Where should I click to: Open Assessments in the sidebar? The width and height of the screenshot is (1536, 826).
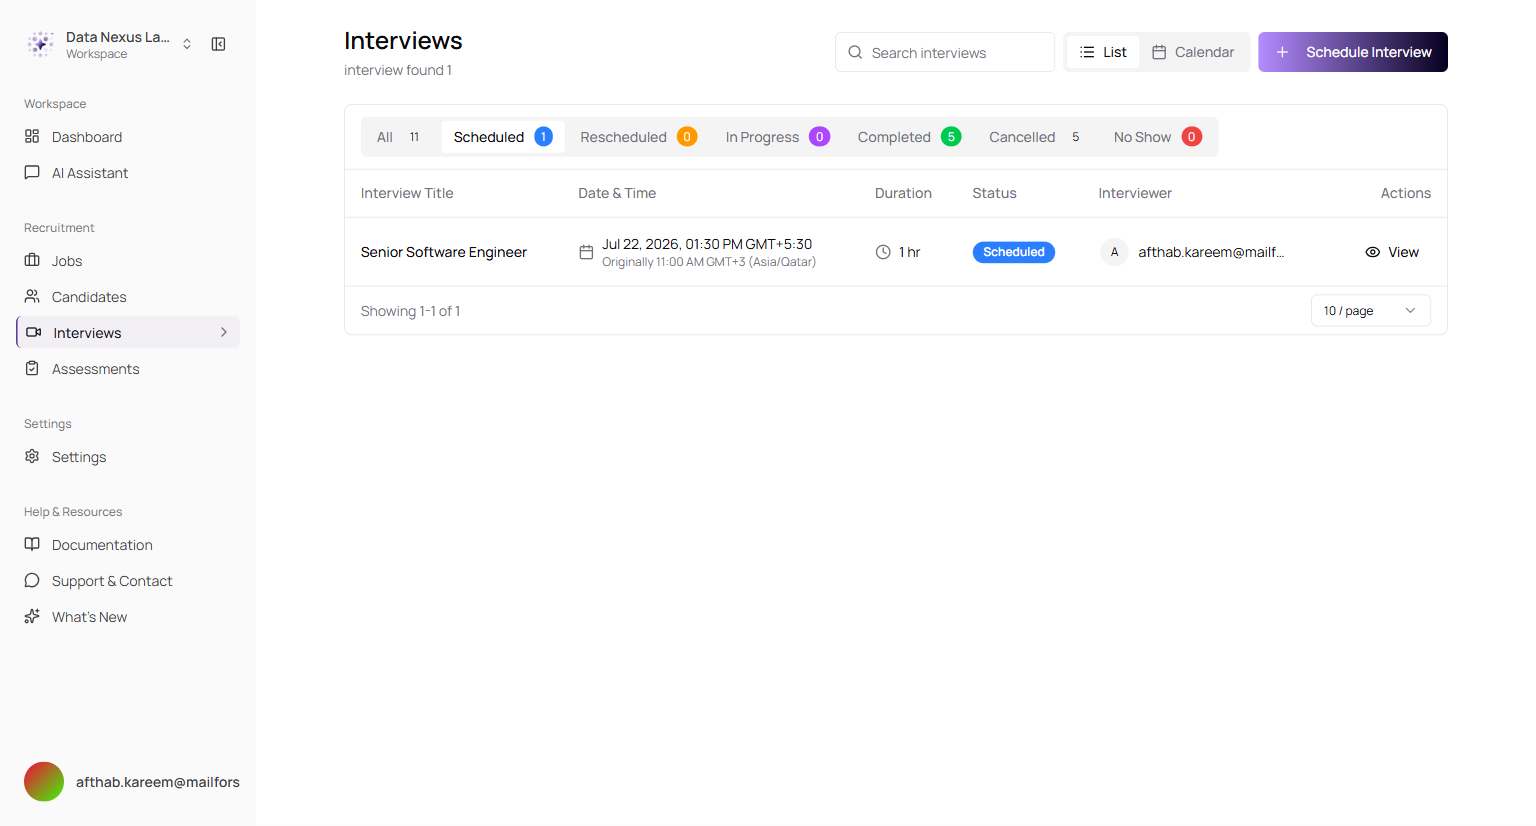pos(128,368)
